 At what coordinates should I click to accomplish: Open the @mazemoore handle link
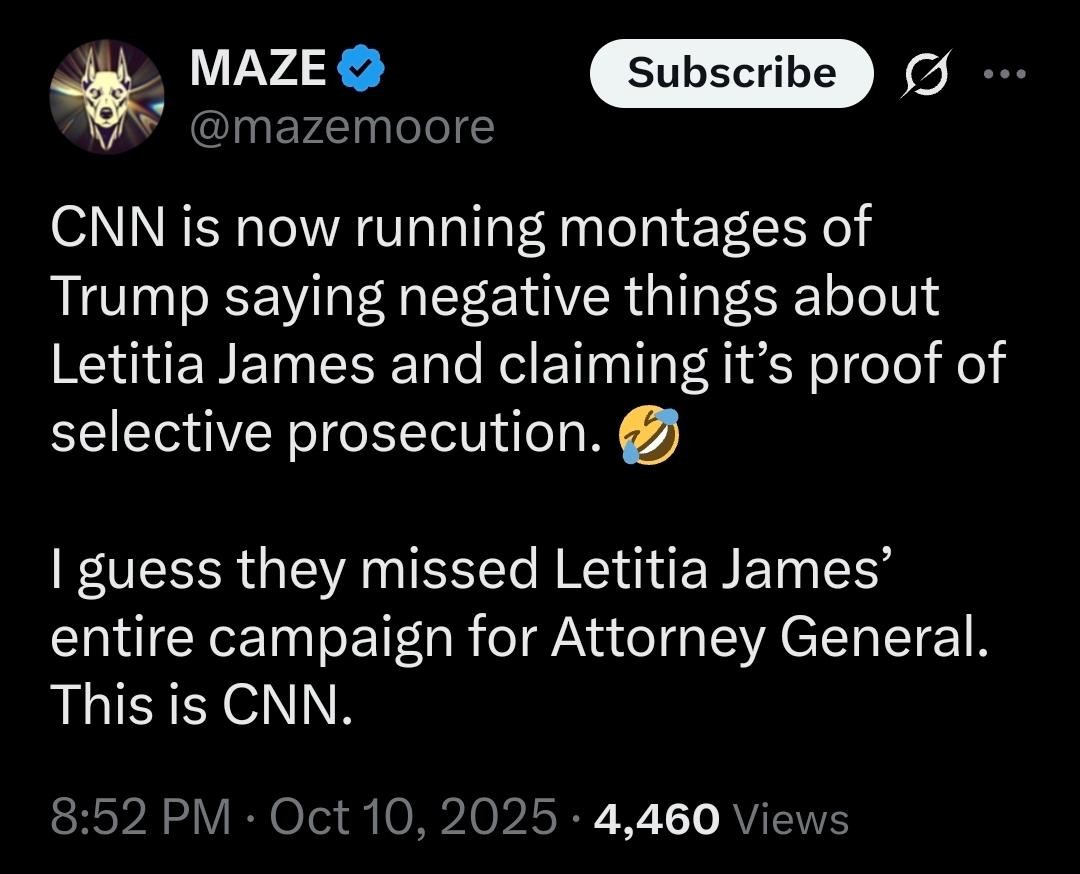(x=342, y=127)
